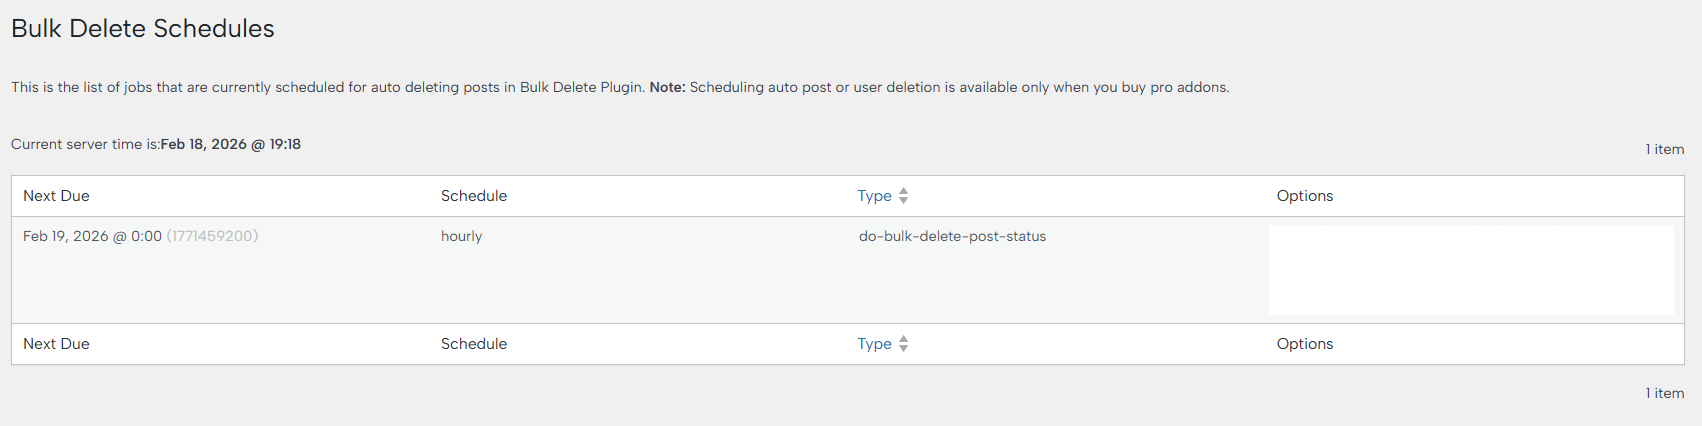Click the bottom 1 item count
1702x426 pixels.
(x=1664, y=393)
